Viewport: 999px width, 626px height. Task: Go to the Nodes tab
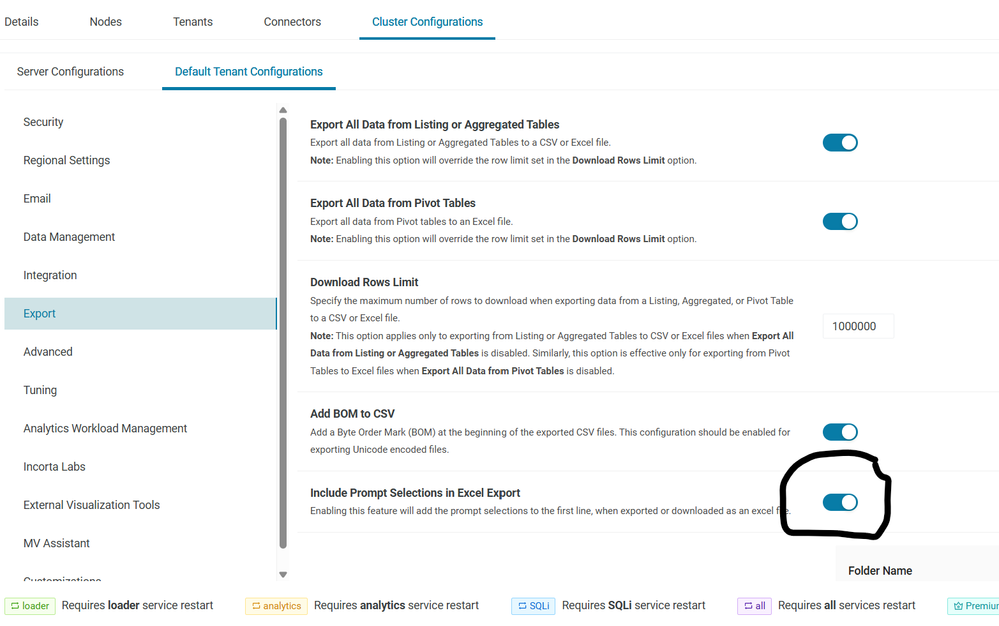tap(106, 22)
